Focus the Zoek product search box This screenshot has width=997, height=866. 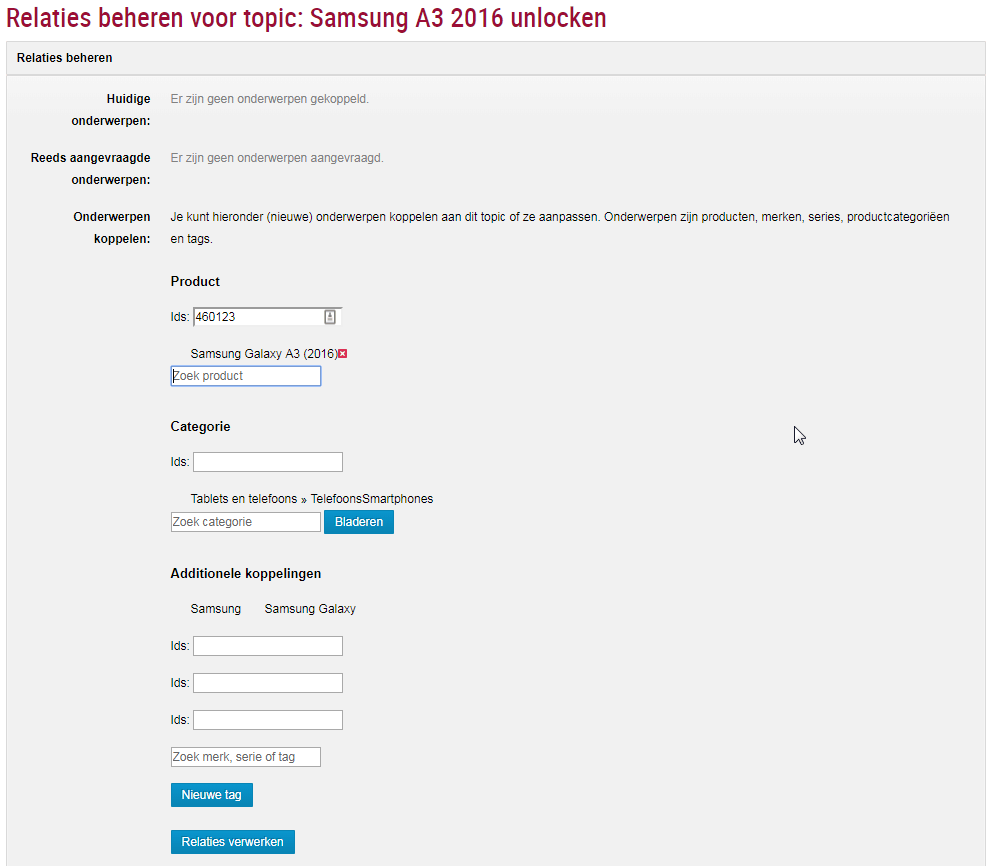[x=246, y=376]
